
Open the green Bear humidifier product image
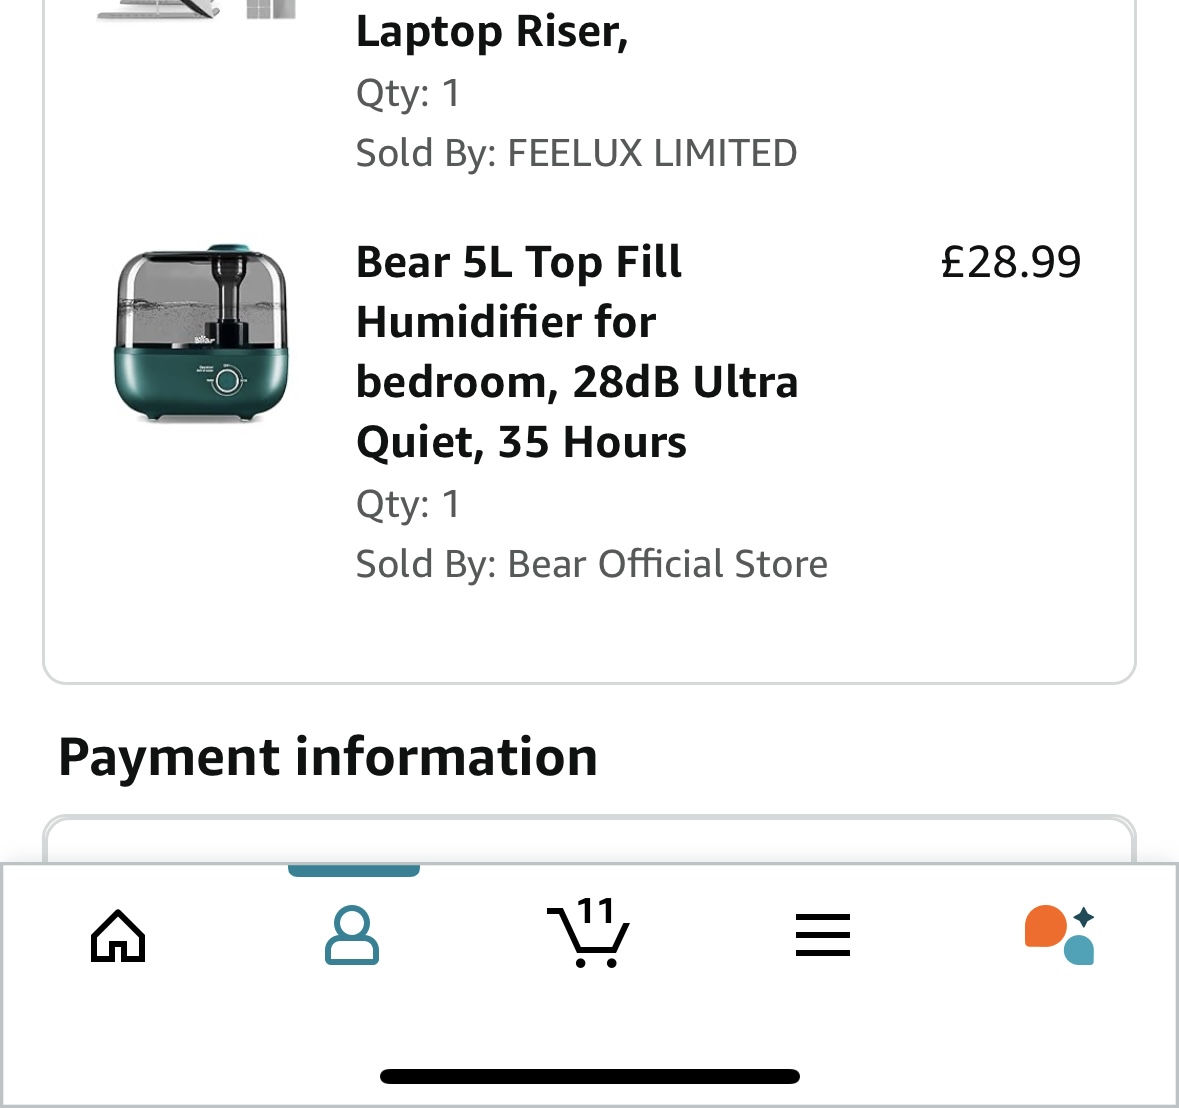(201, 333)
